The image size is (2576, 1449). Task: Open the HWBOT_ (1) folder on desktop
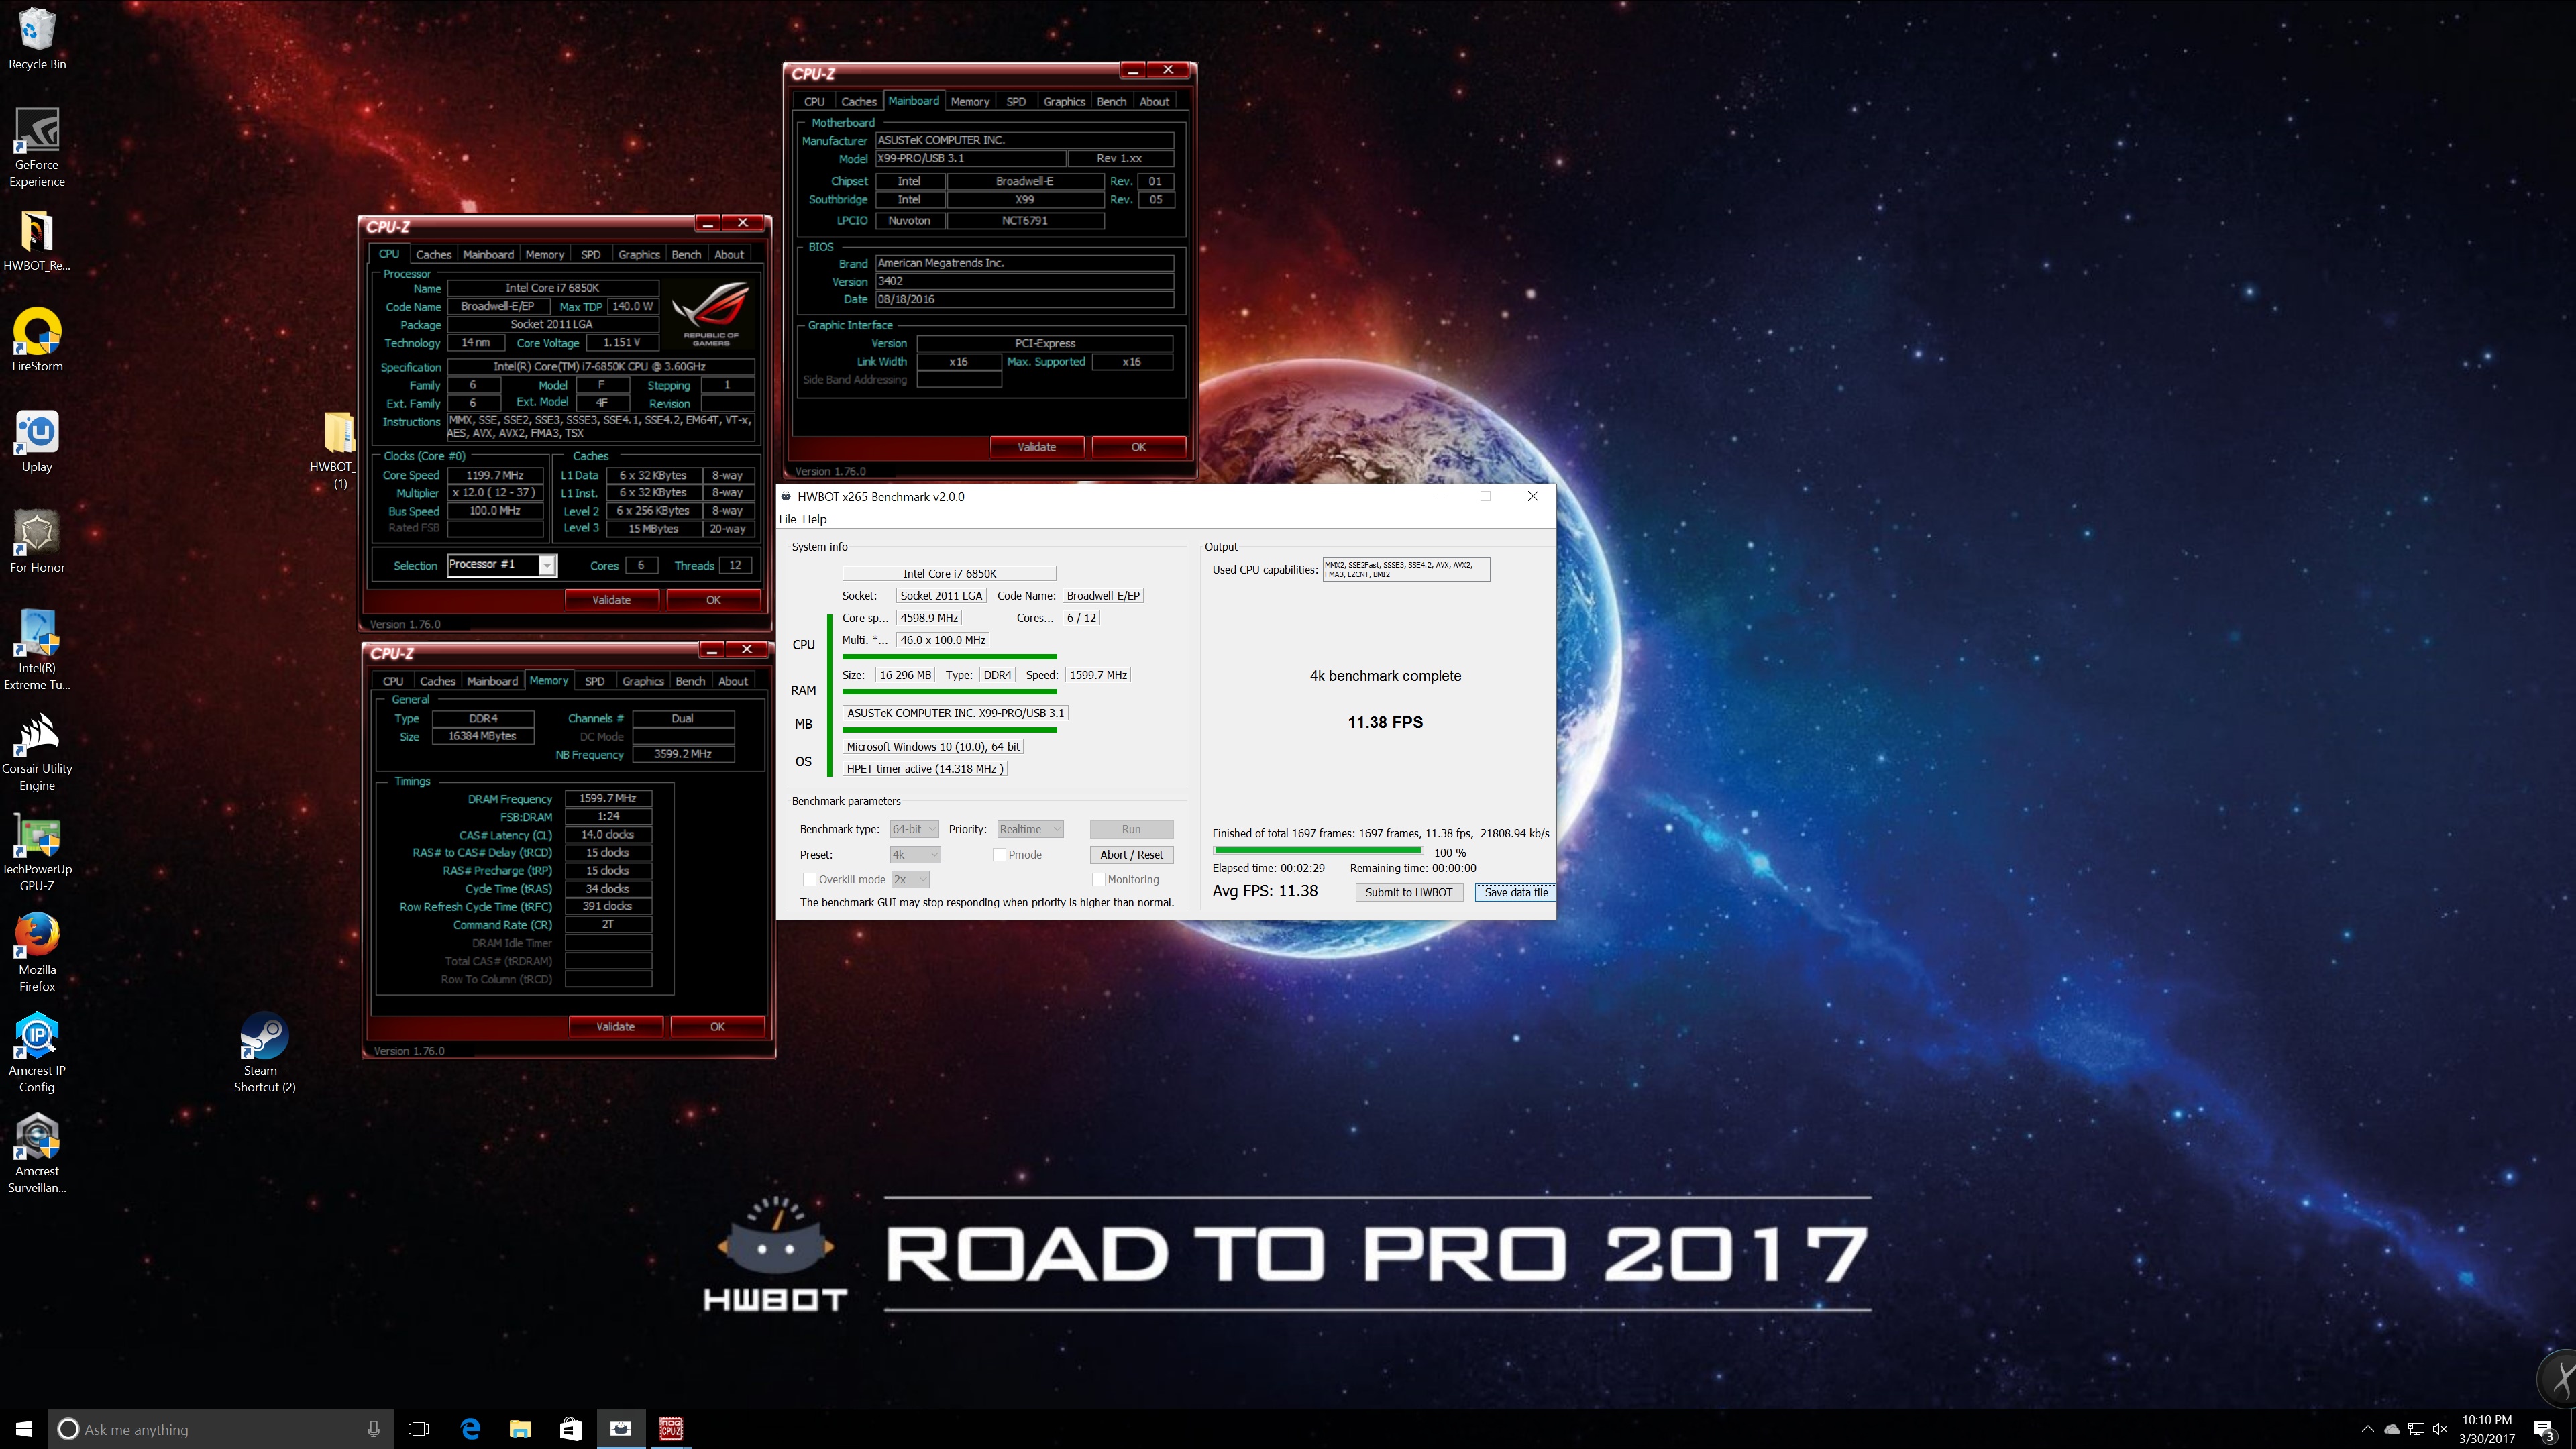(339, 449)
